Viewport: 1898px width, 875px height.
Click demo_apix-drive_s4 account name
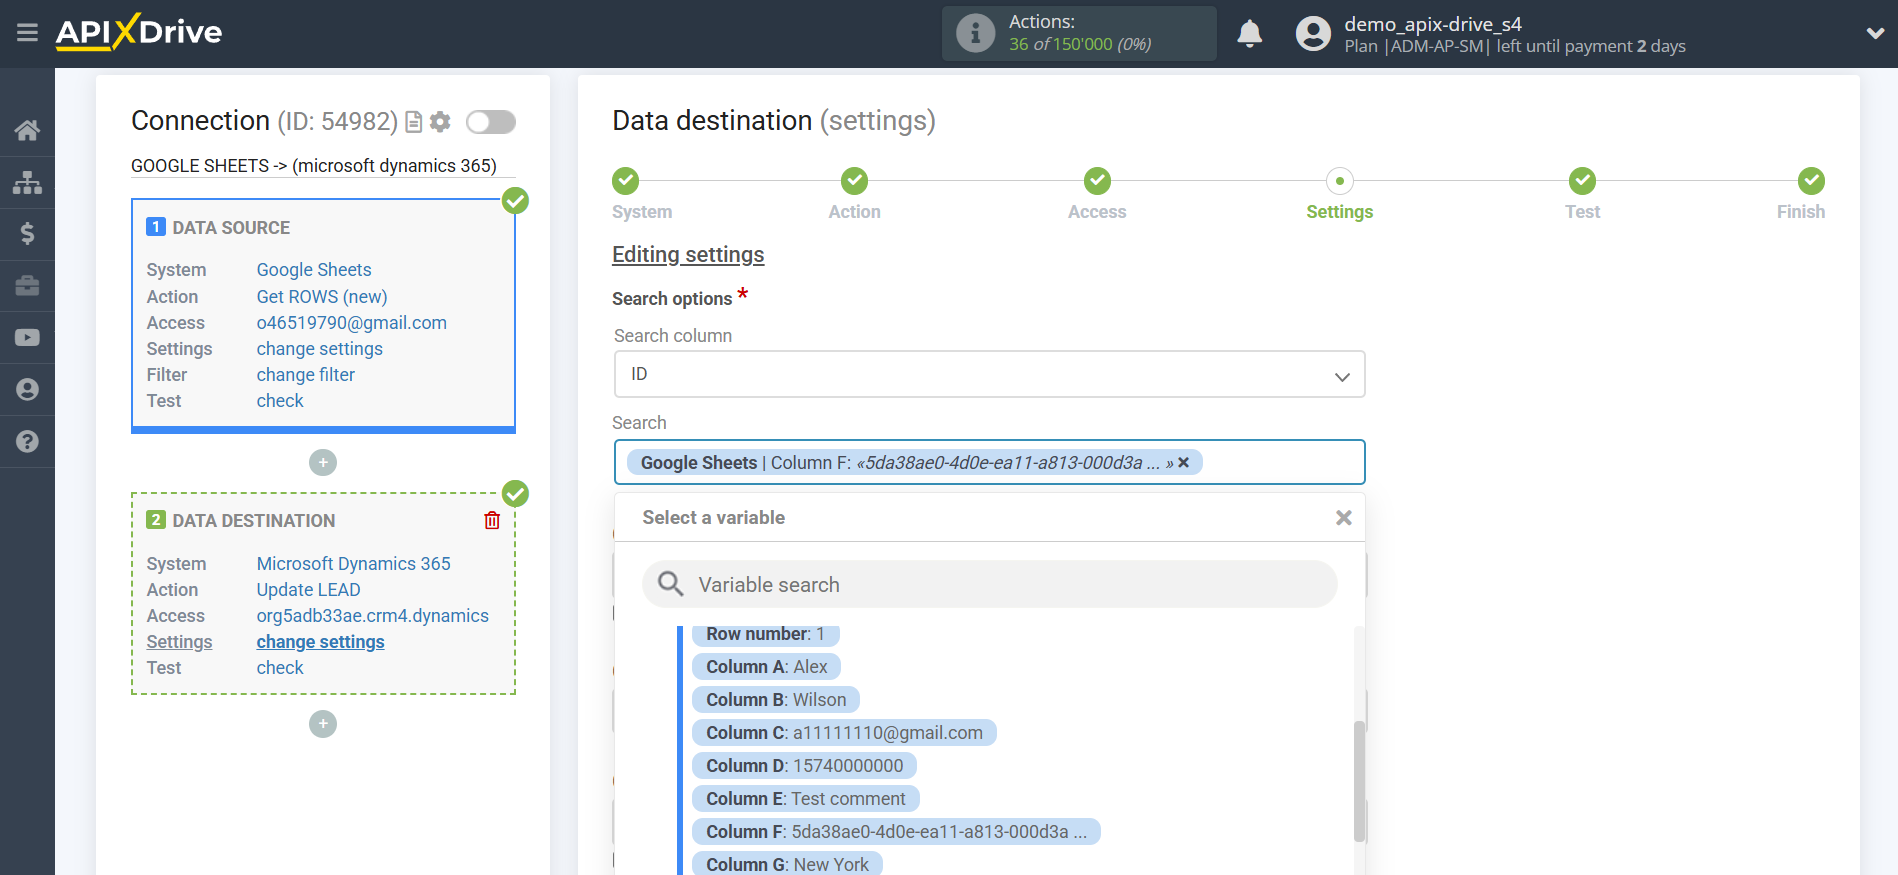[1433, 24]
